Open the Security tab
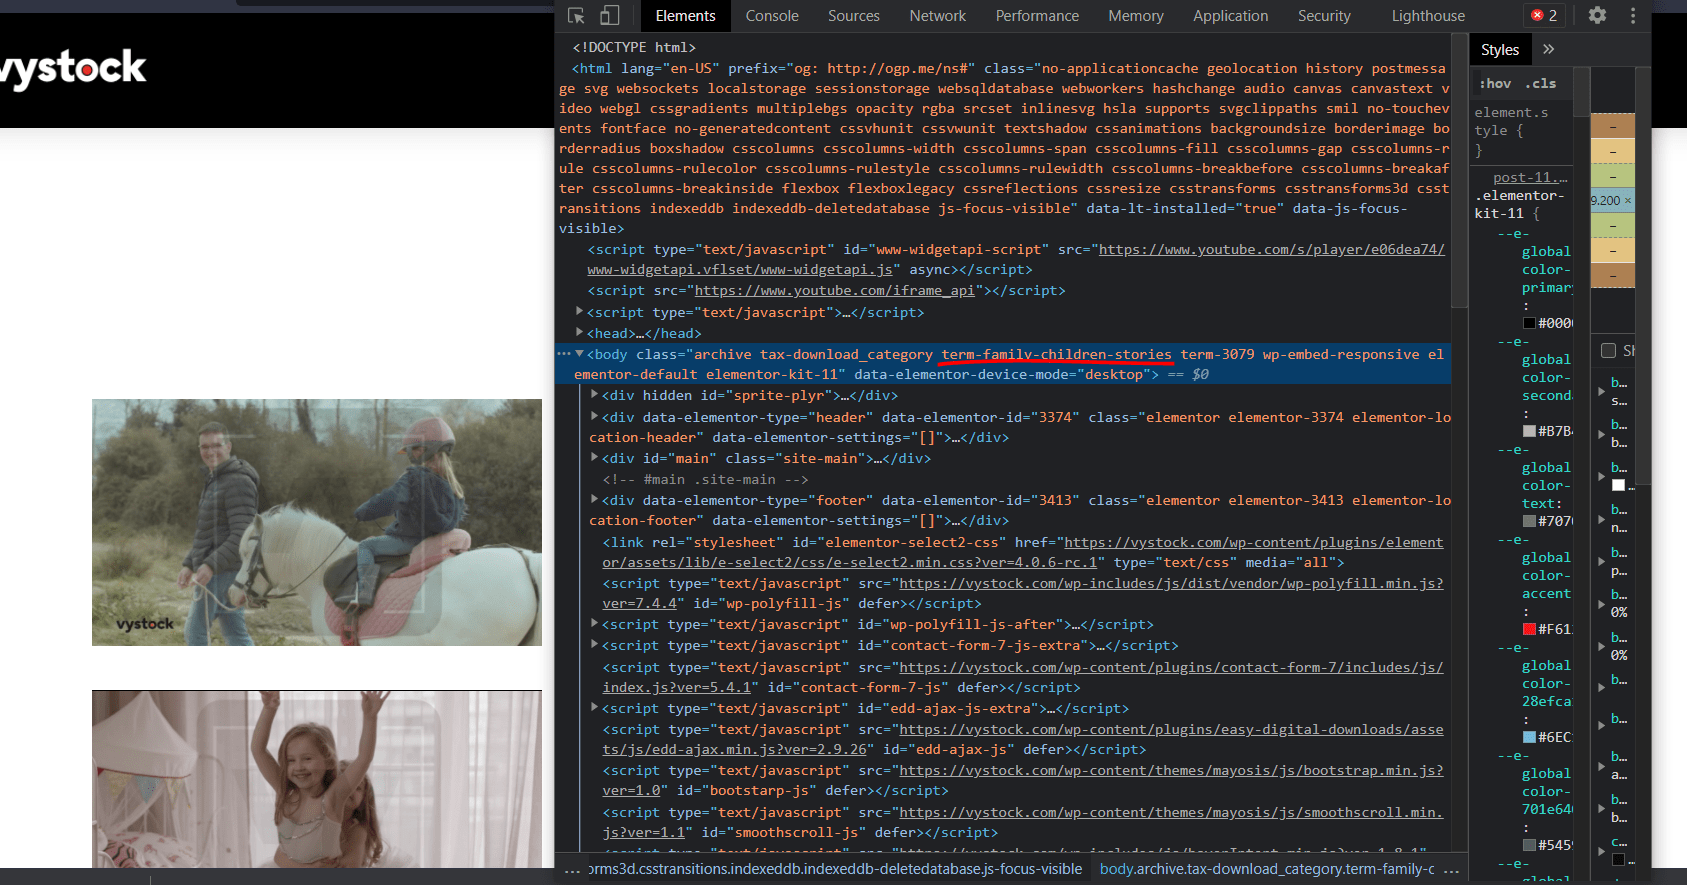This screenshot has height=885, width=1687. (1324, 16)
